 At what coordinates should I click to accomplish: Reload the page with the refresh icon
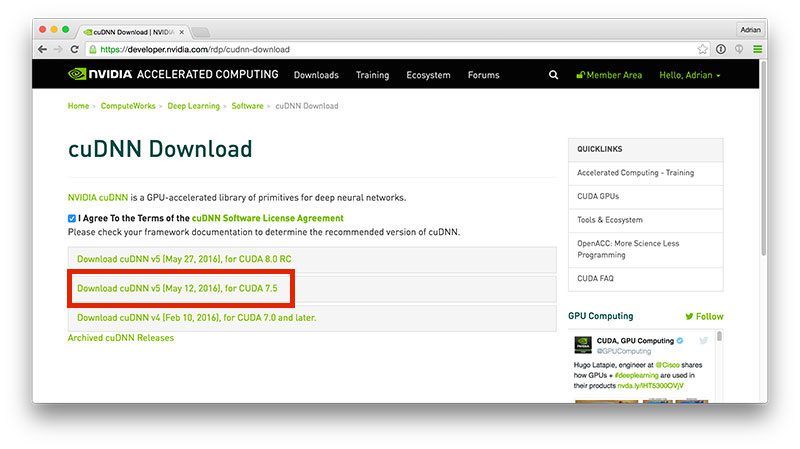pos(74,49)
